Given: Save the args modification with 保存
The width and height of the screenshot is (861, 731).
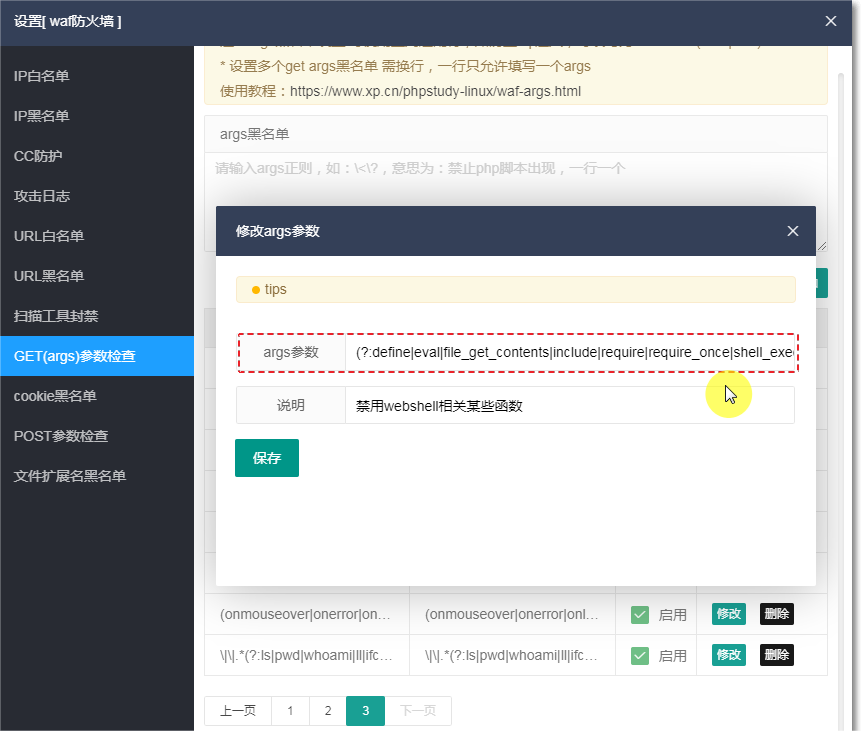Looking at the screenshot, I should (x=267, y=458).
